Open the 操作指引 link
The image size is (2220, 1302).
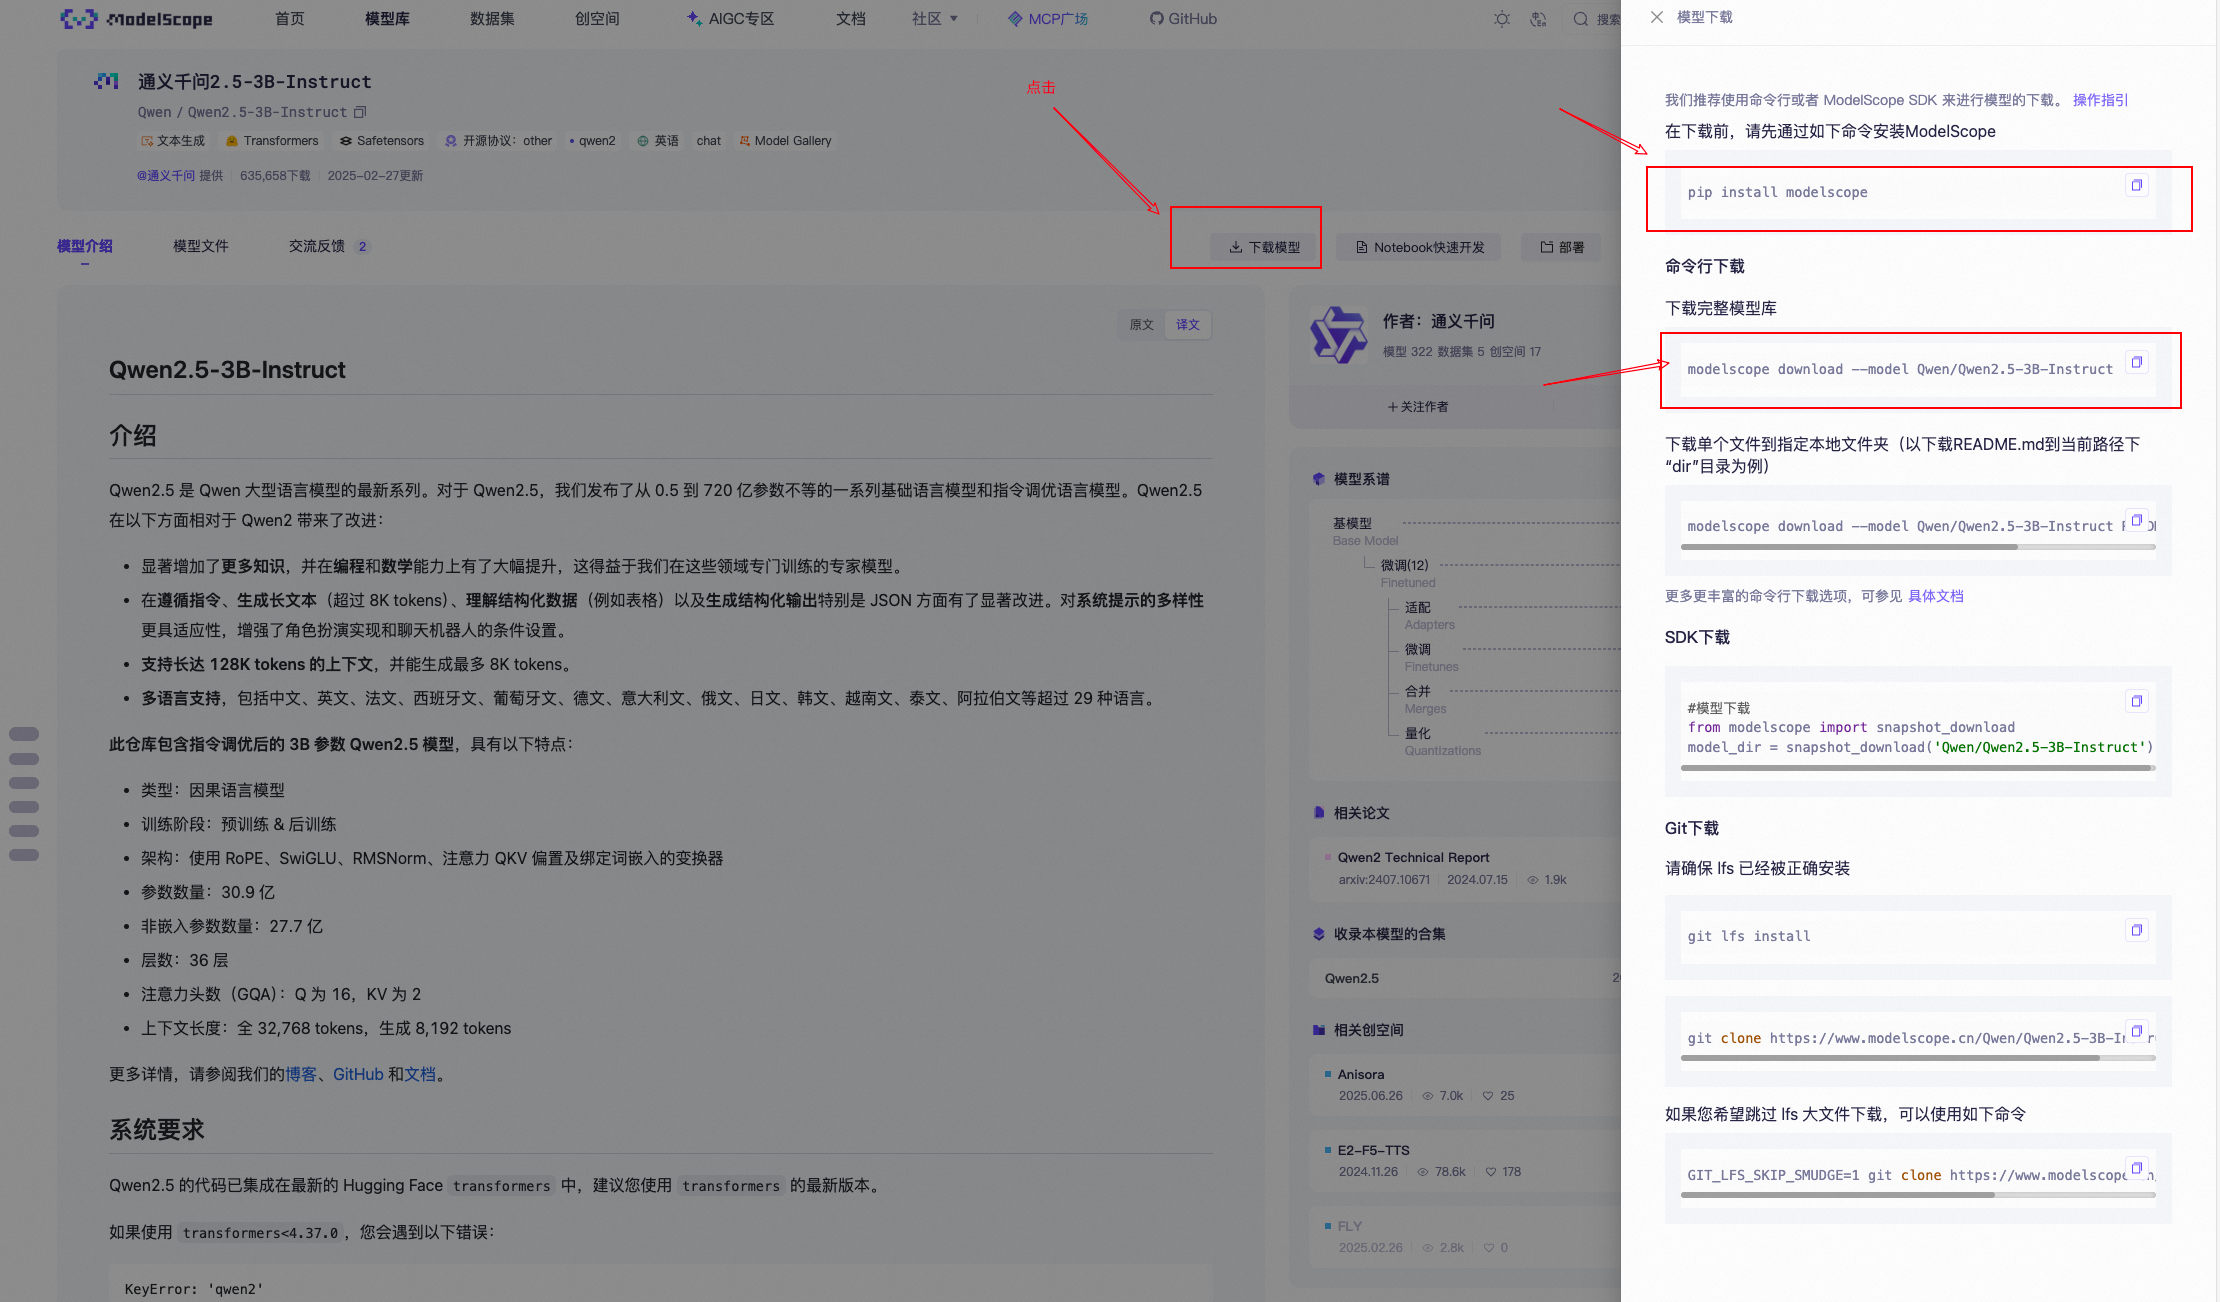2100,100
